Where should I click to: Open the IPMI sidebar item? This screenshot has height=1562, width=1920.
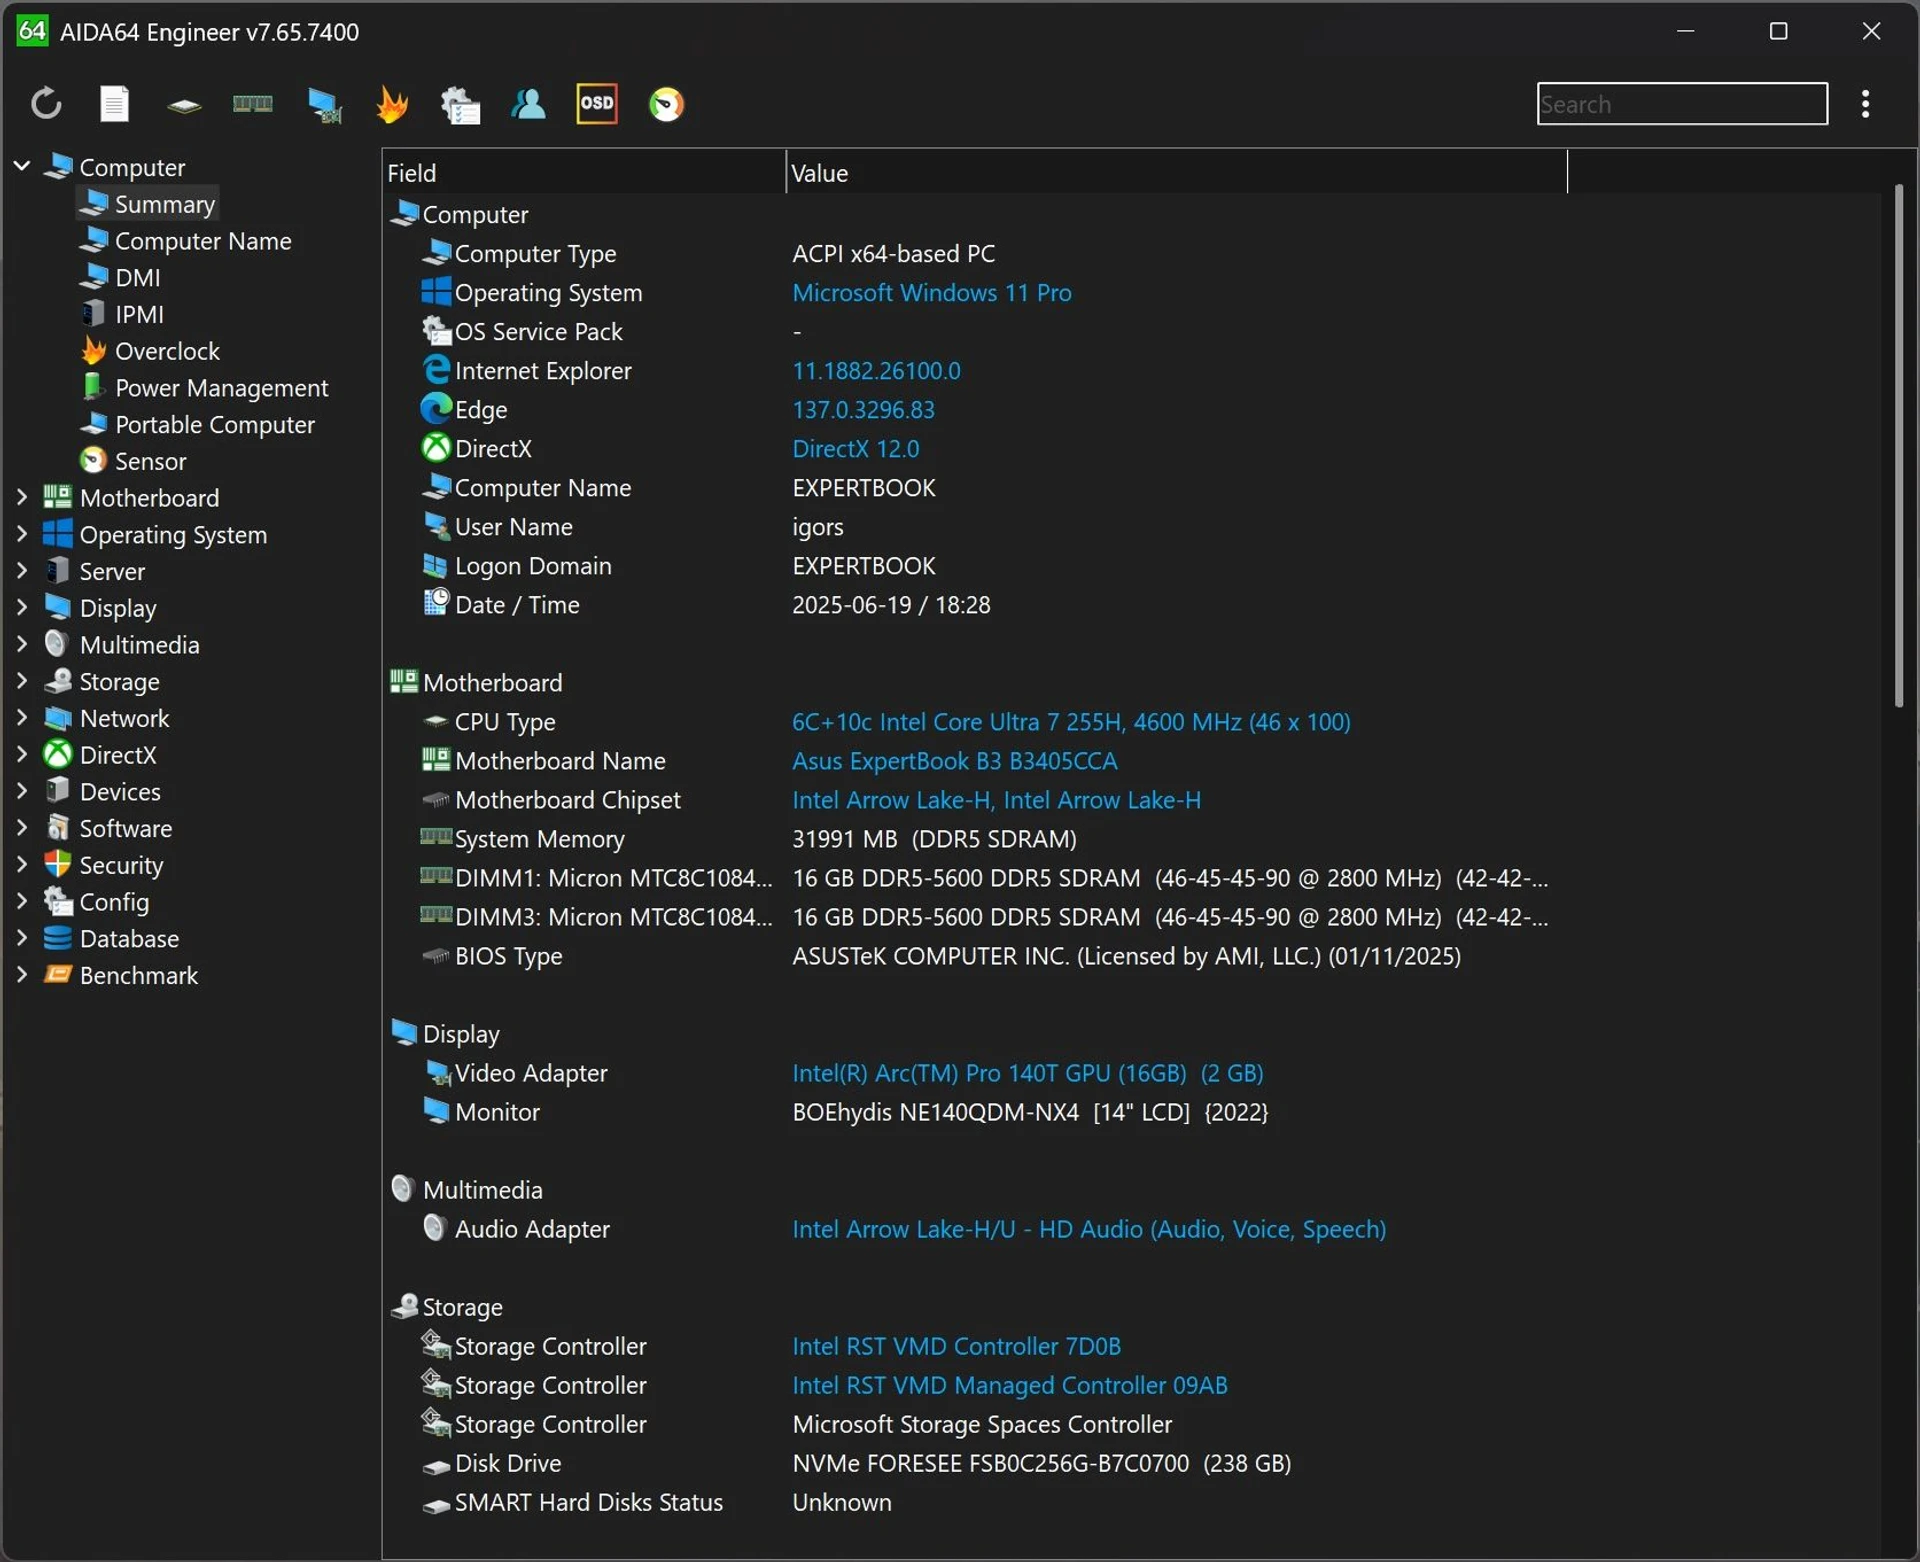click(x=122, y=314)
